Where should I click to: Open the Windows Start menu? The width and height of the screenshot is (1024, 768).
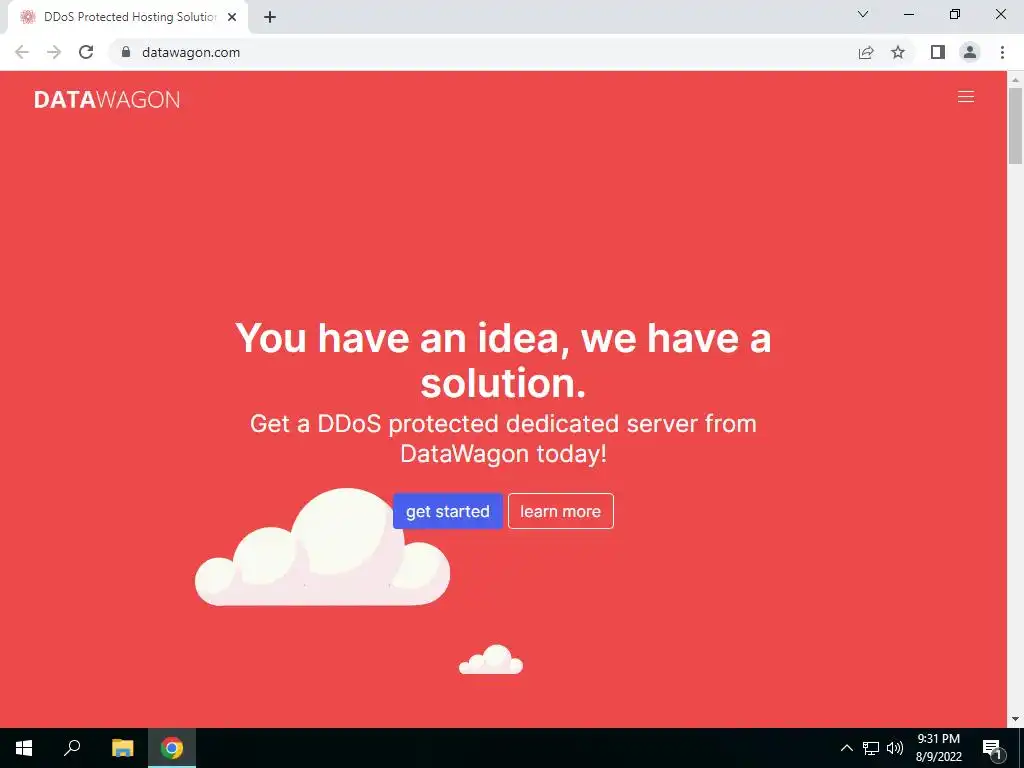24,748
